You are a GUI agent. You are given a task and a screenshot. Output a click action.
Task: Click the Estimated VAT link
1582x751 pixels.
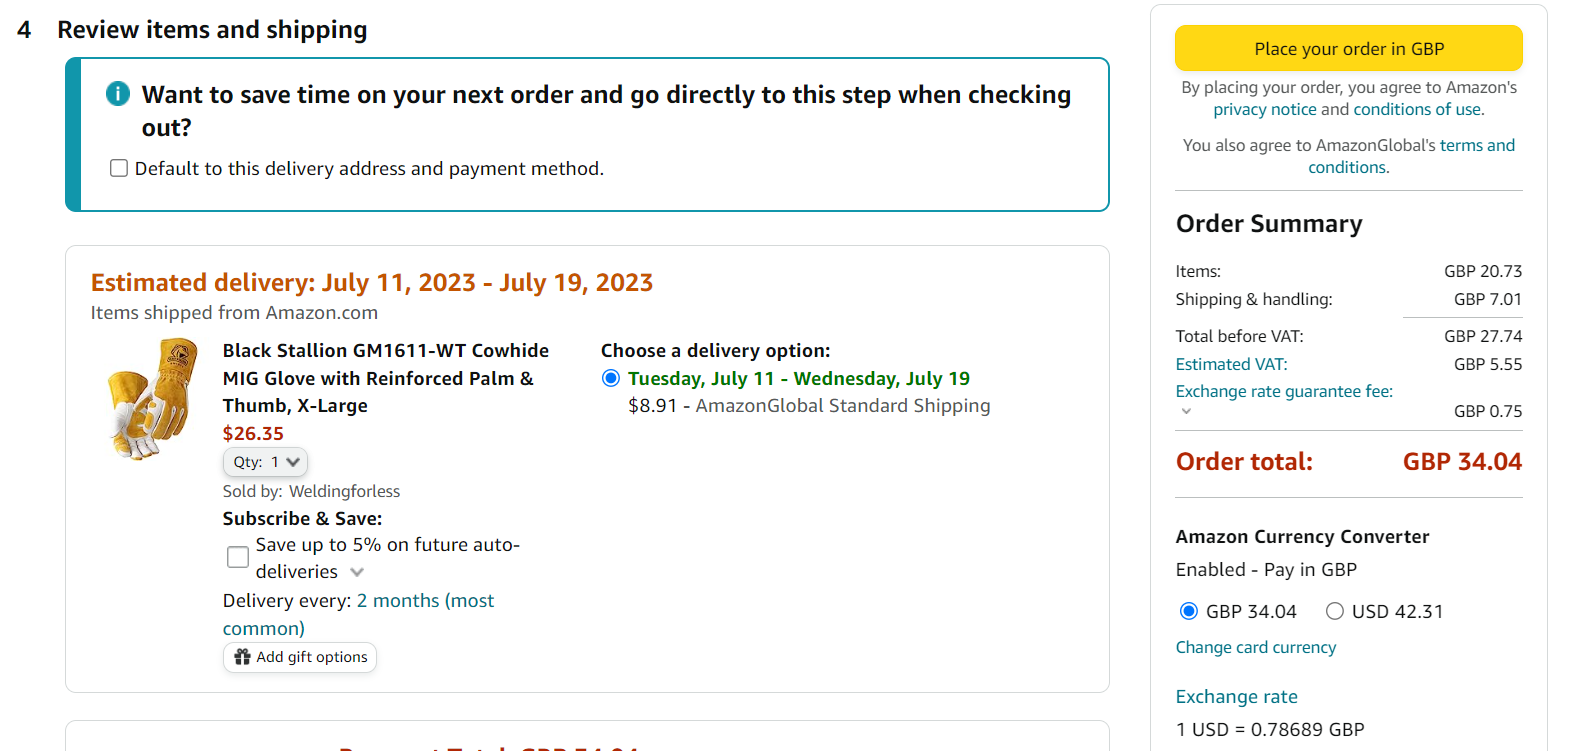coord(1231,364)
